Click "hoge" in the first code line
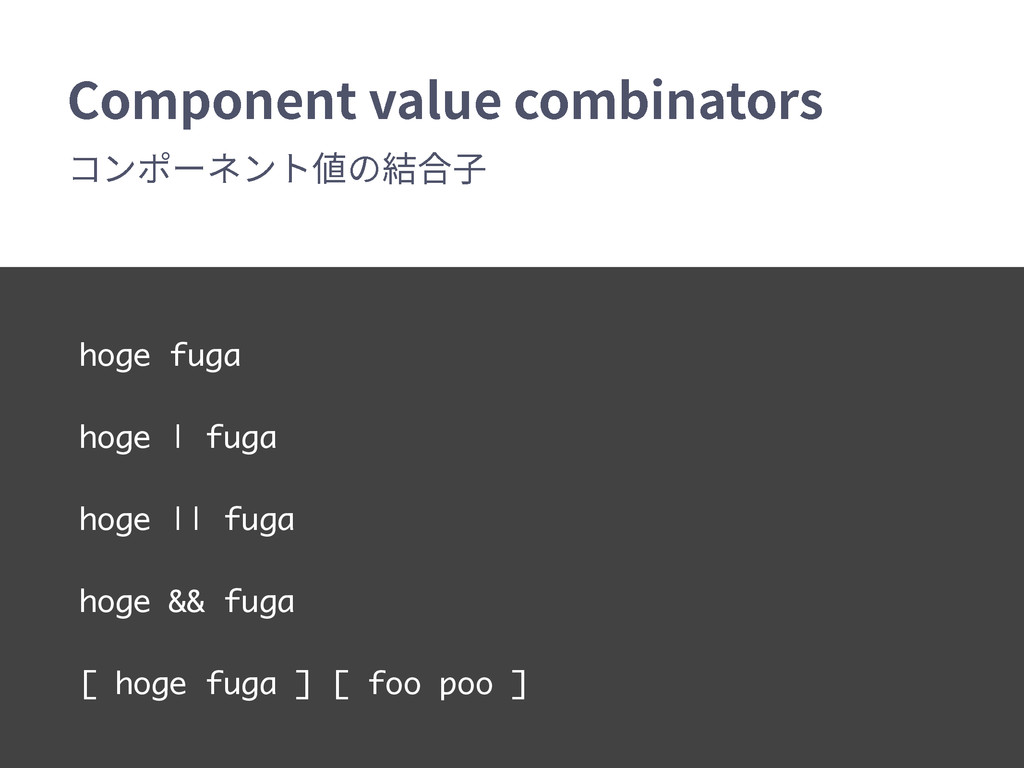Image resolution: width=1024 pixels, height=768 pixels. pos(114,356)
